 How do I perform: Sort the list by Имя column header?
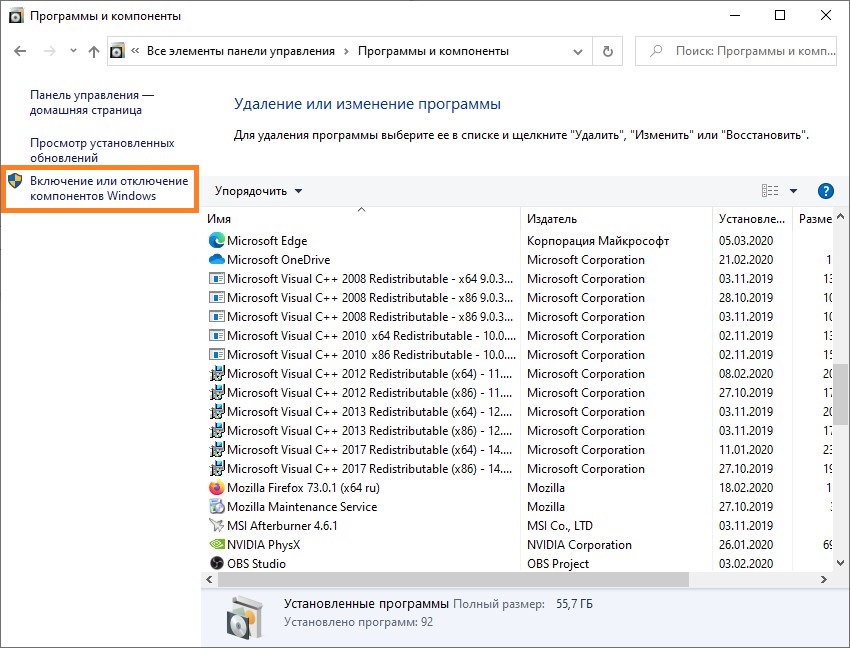click(362, 219)
